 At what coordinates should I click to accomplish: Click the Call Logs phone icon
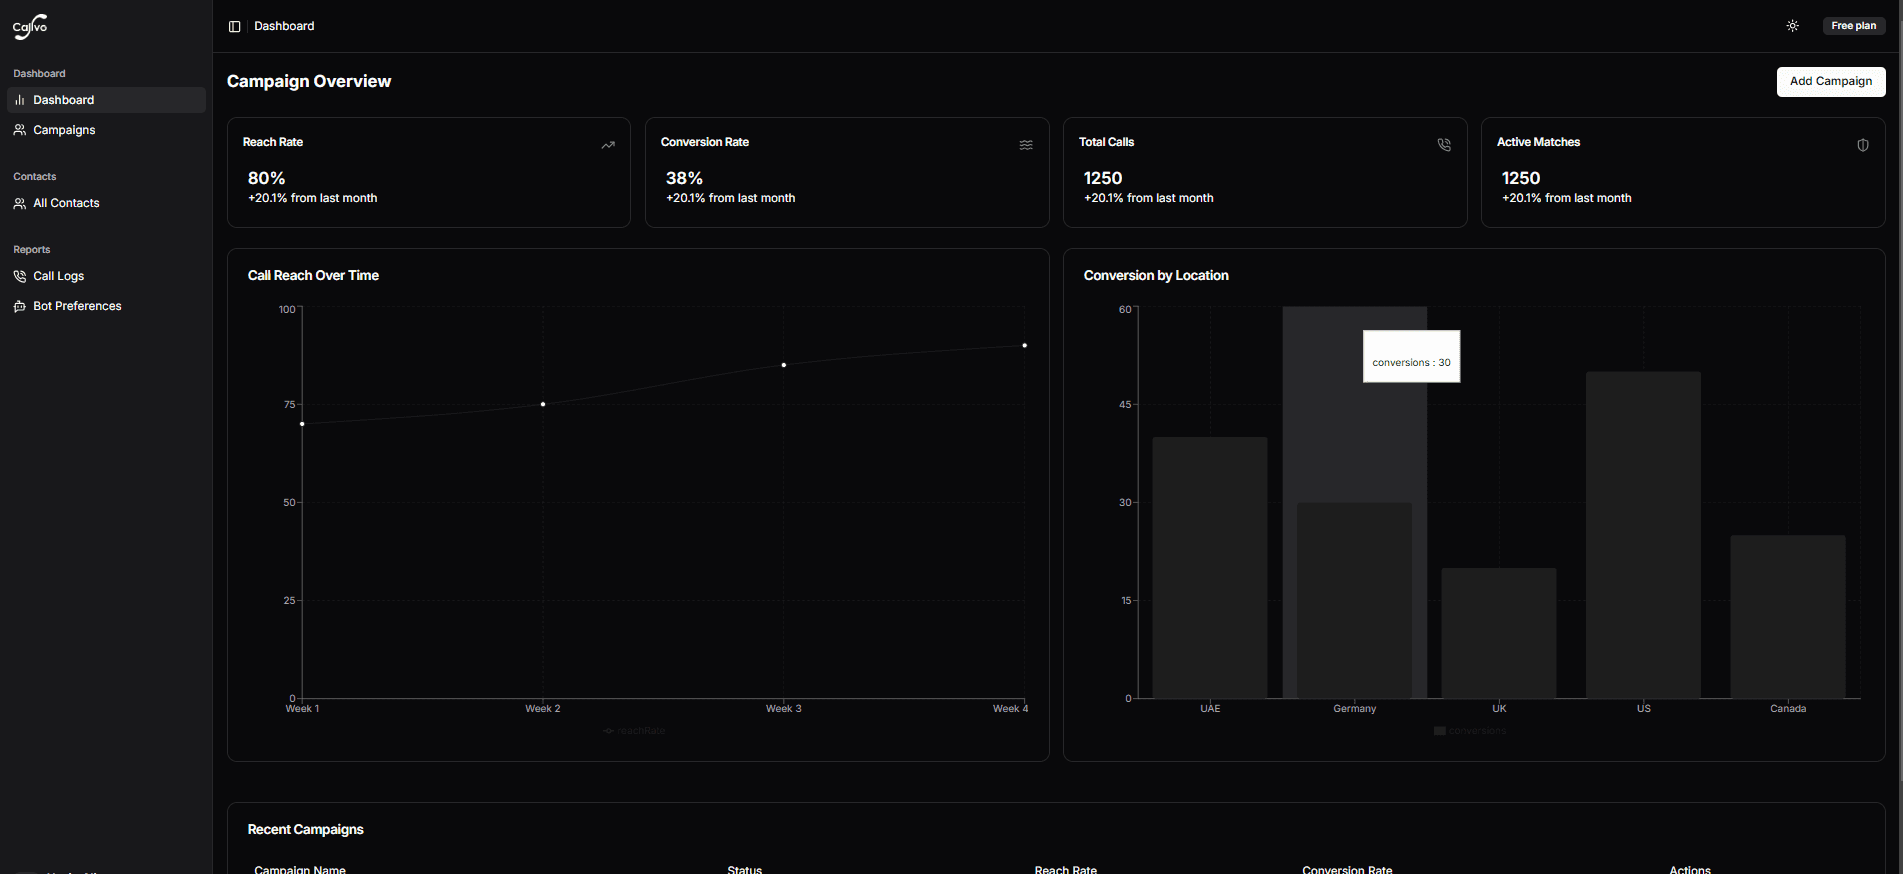click(x=20, y=276)
